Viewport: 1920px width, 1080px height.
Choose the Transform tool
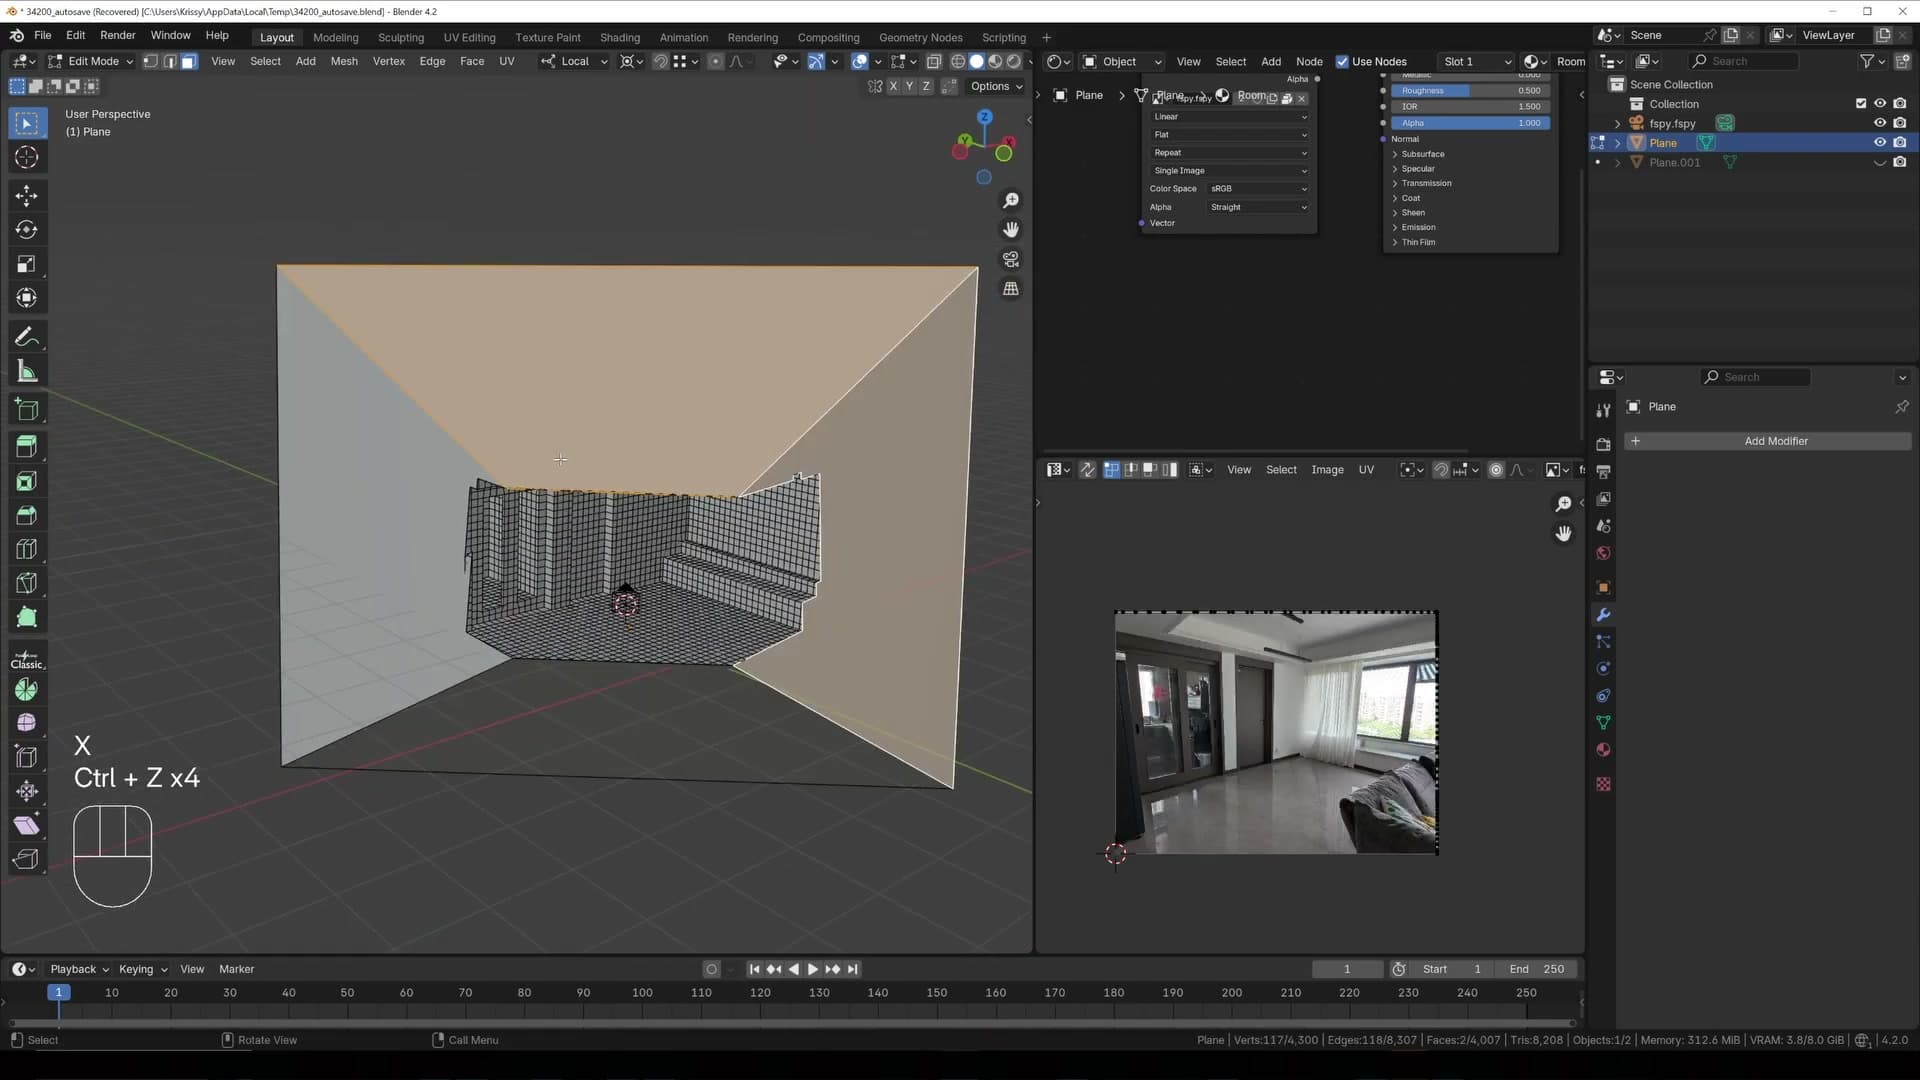coord(27,298)
